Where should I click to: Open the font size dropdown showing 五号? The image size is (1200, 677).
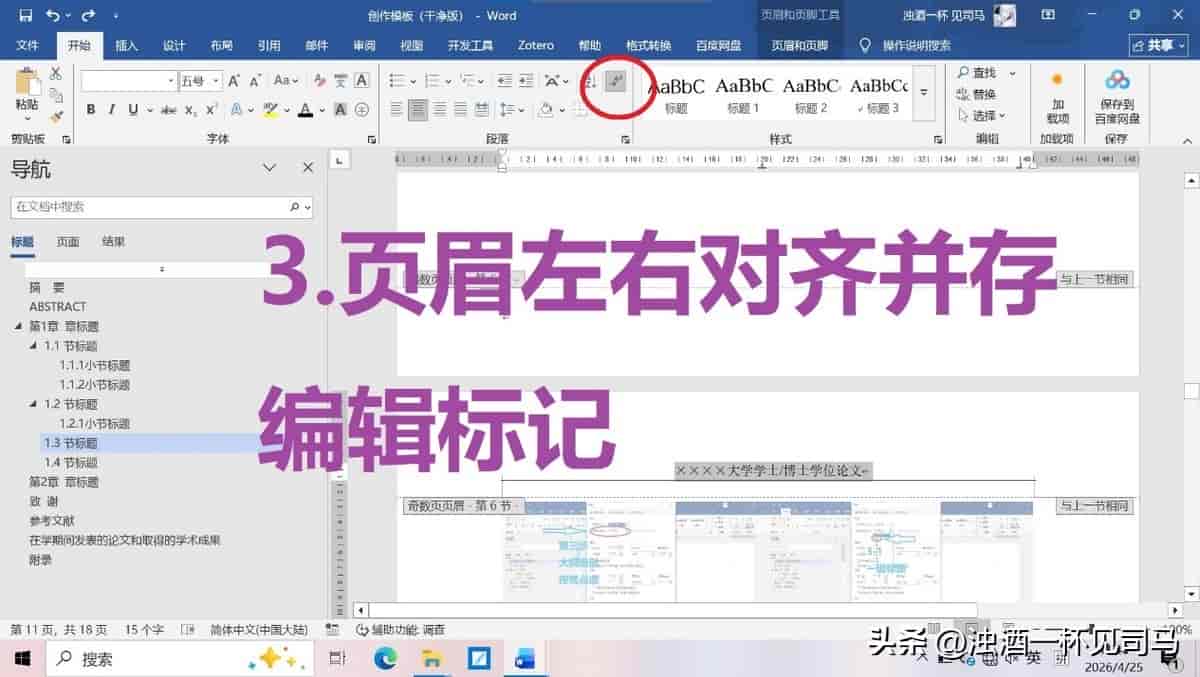[214, 81]
